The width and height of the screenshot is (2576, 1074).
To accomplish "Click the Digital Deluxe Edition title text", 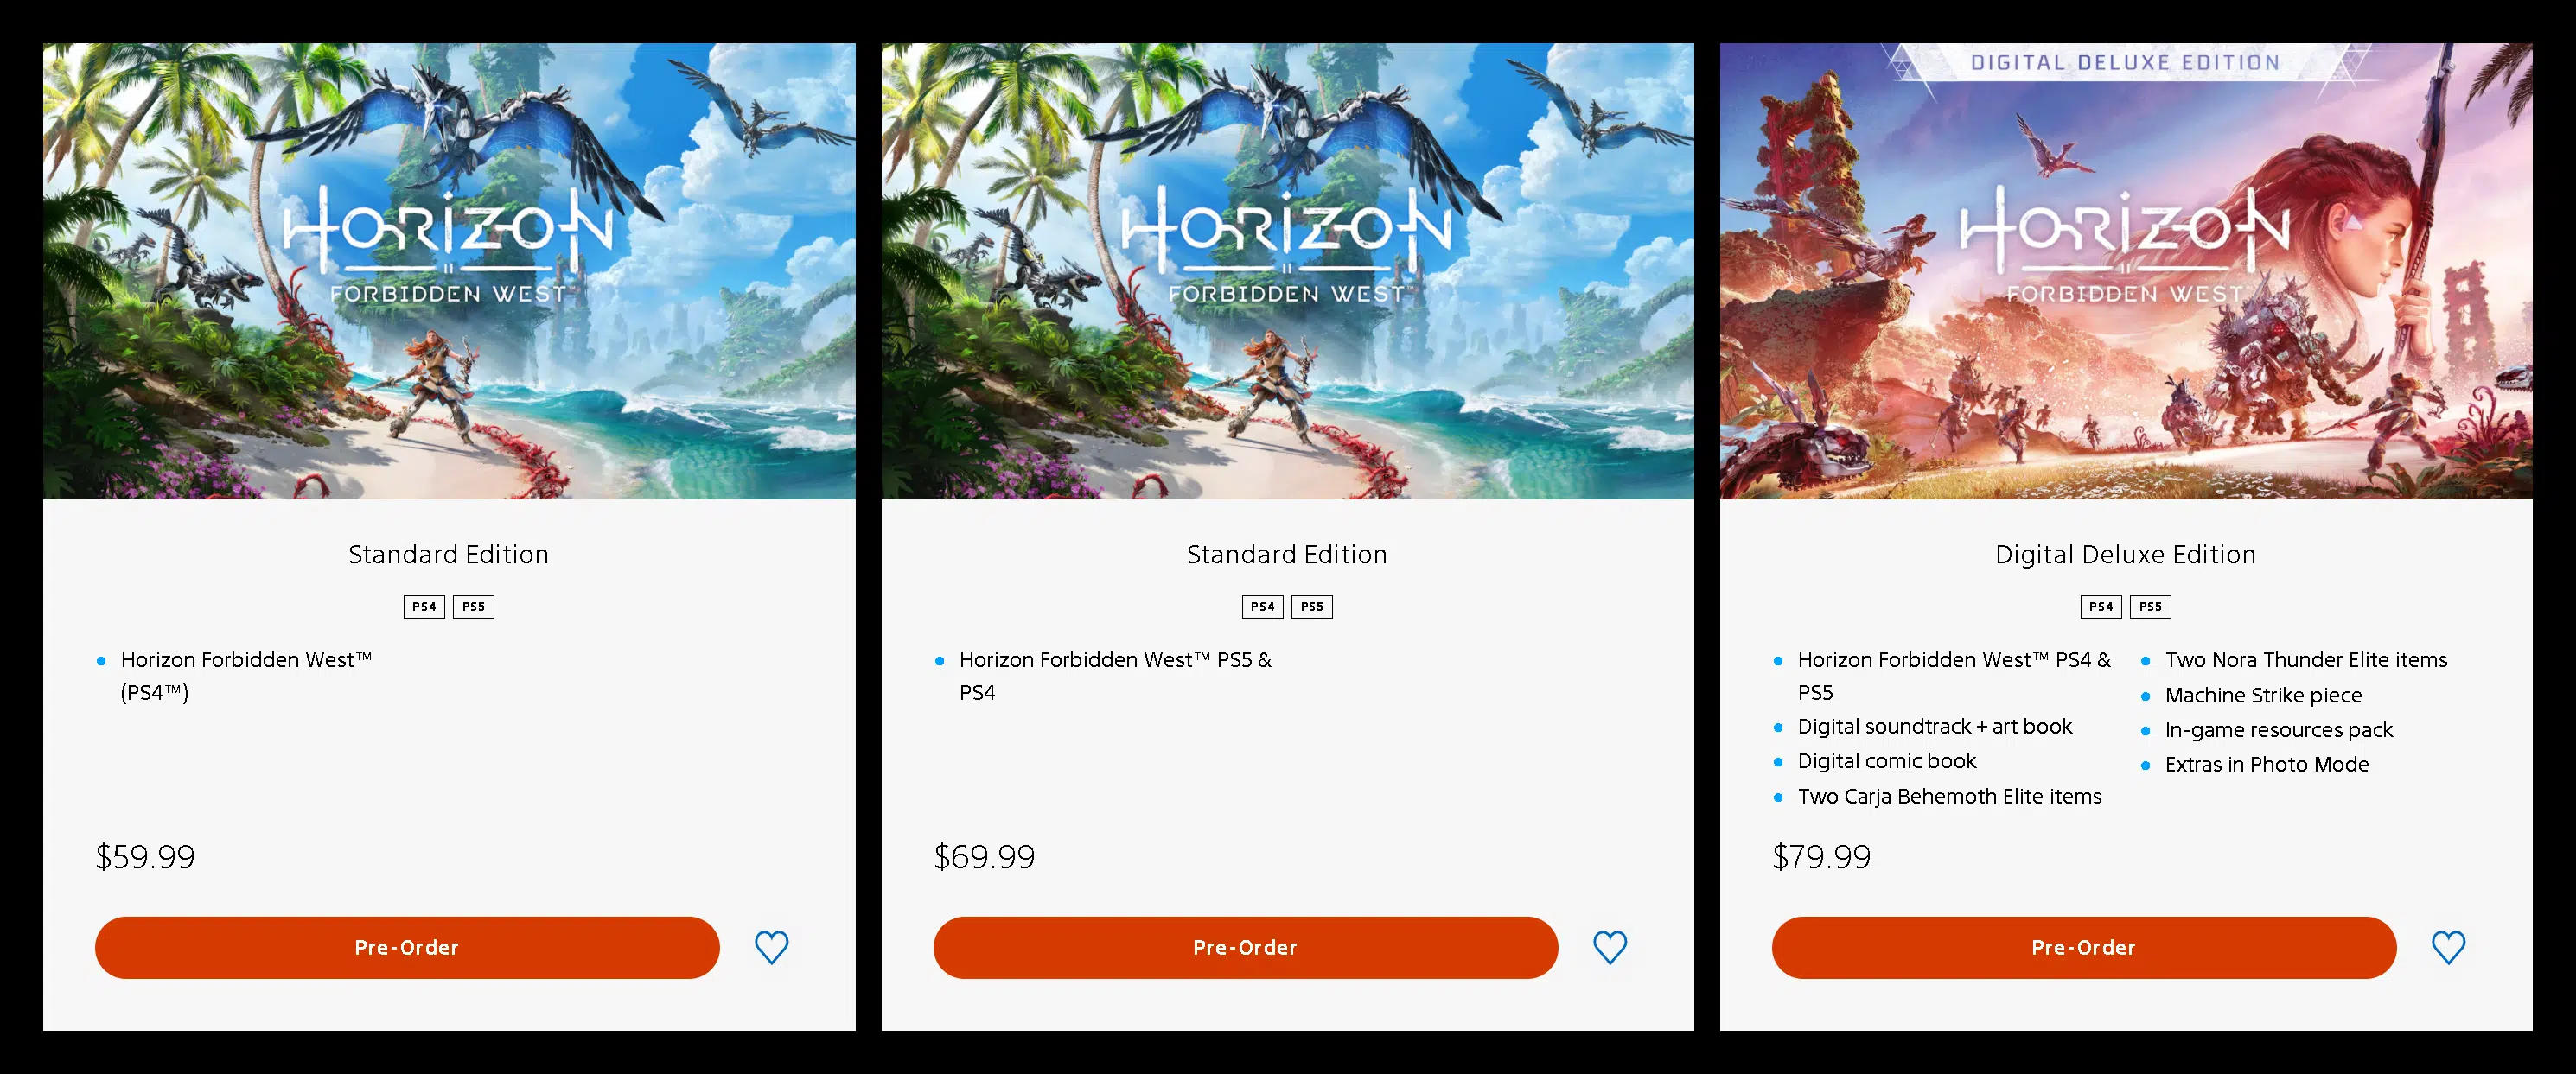I will 2126,555.
